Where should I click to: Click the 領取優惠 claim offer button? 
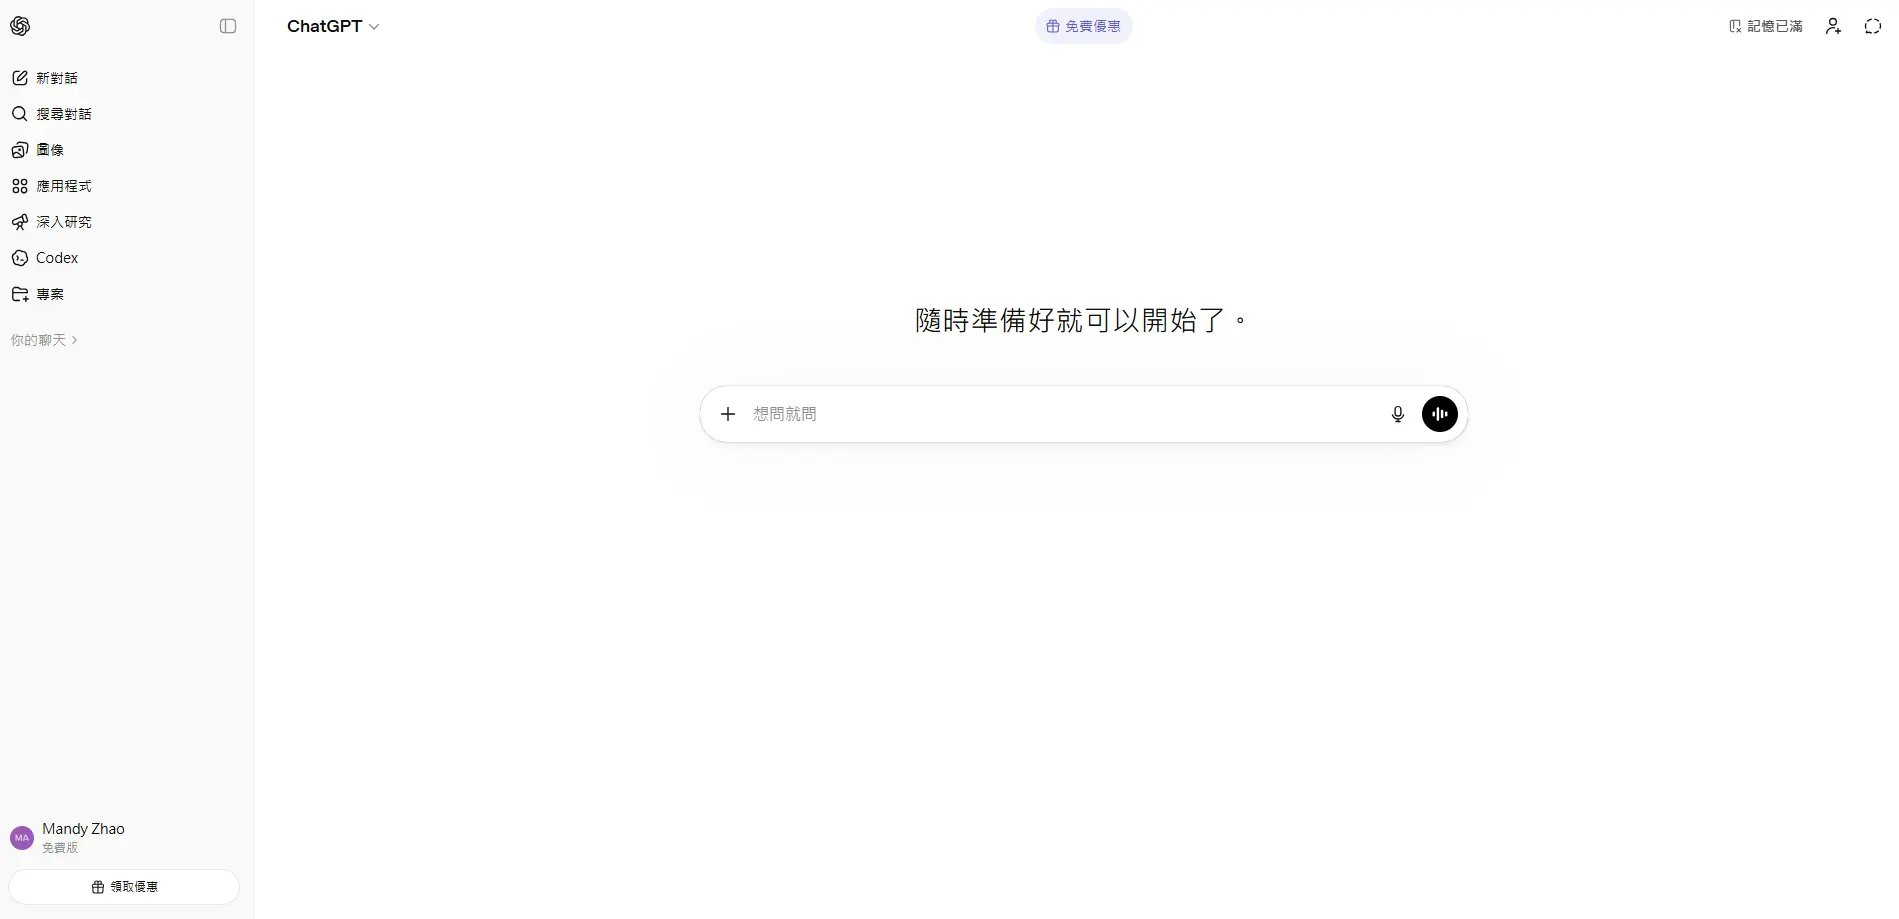tap(123, 886)
